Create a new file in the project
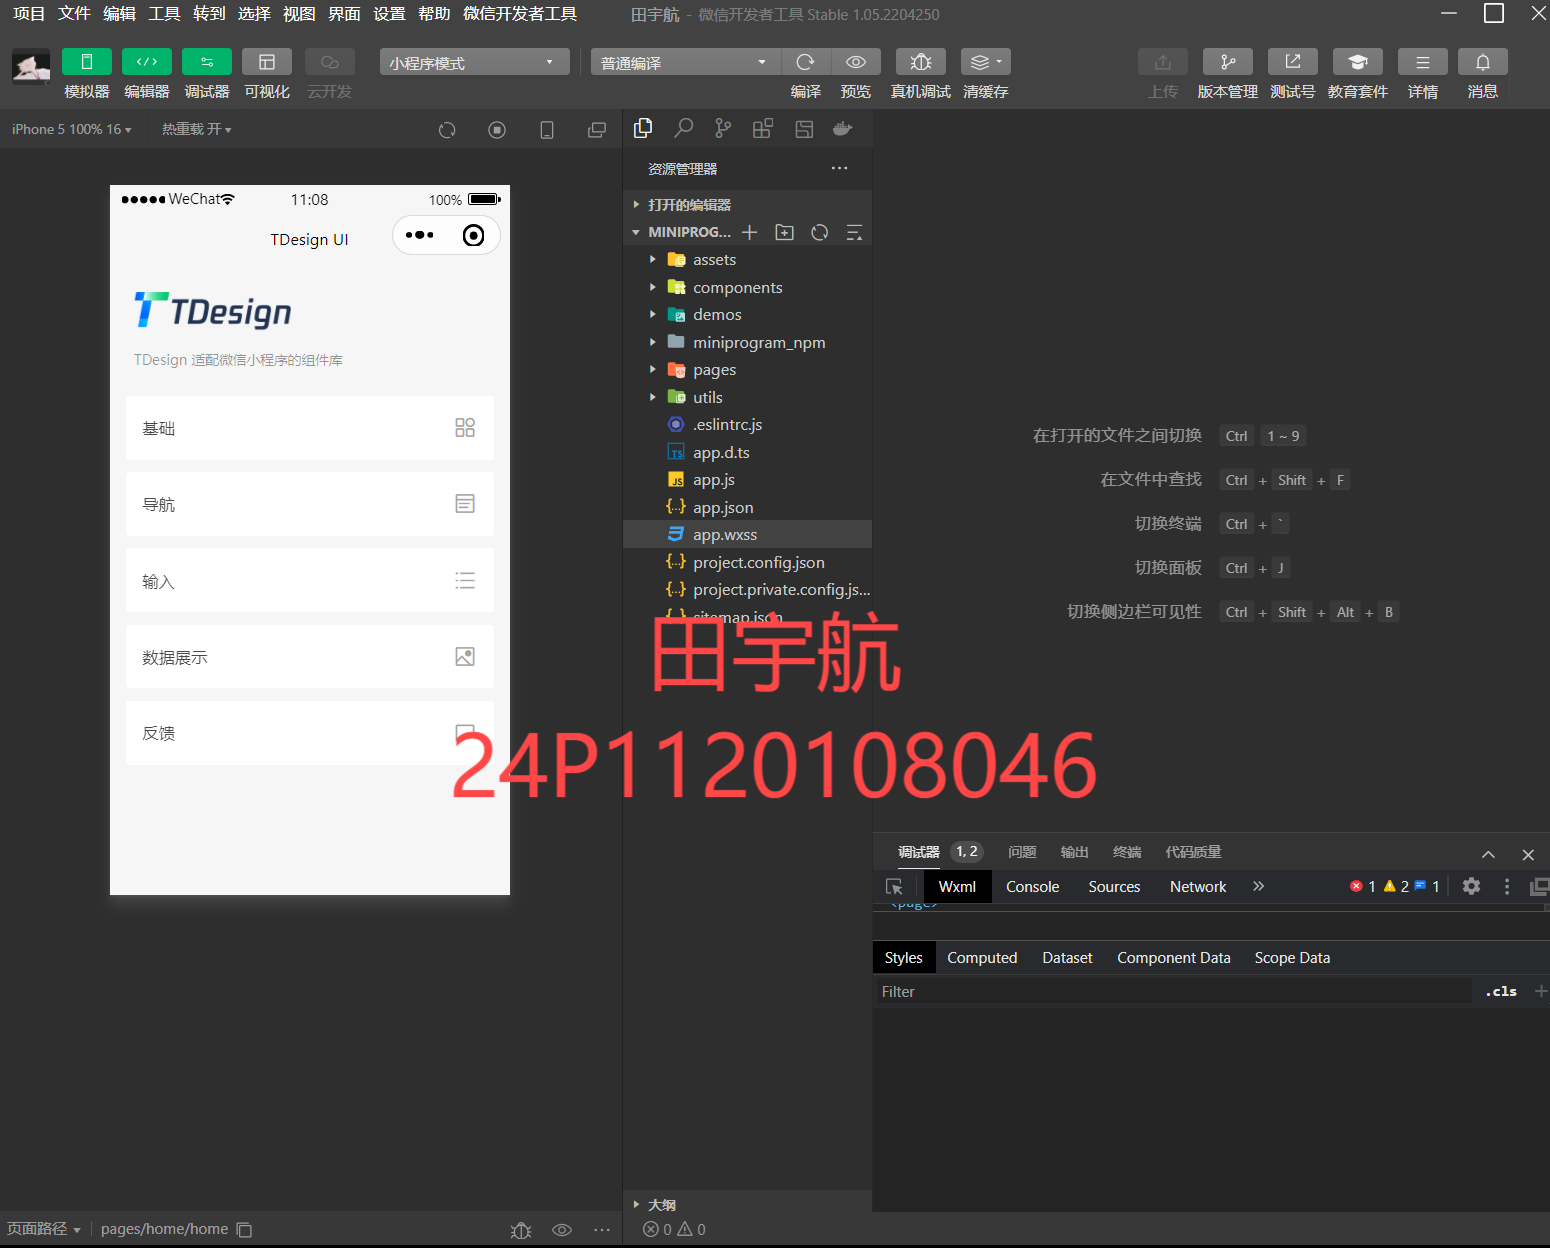The height and width of the screenshot is (1248, 1550). [x=749, y=232]
